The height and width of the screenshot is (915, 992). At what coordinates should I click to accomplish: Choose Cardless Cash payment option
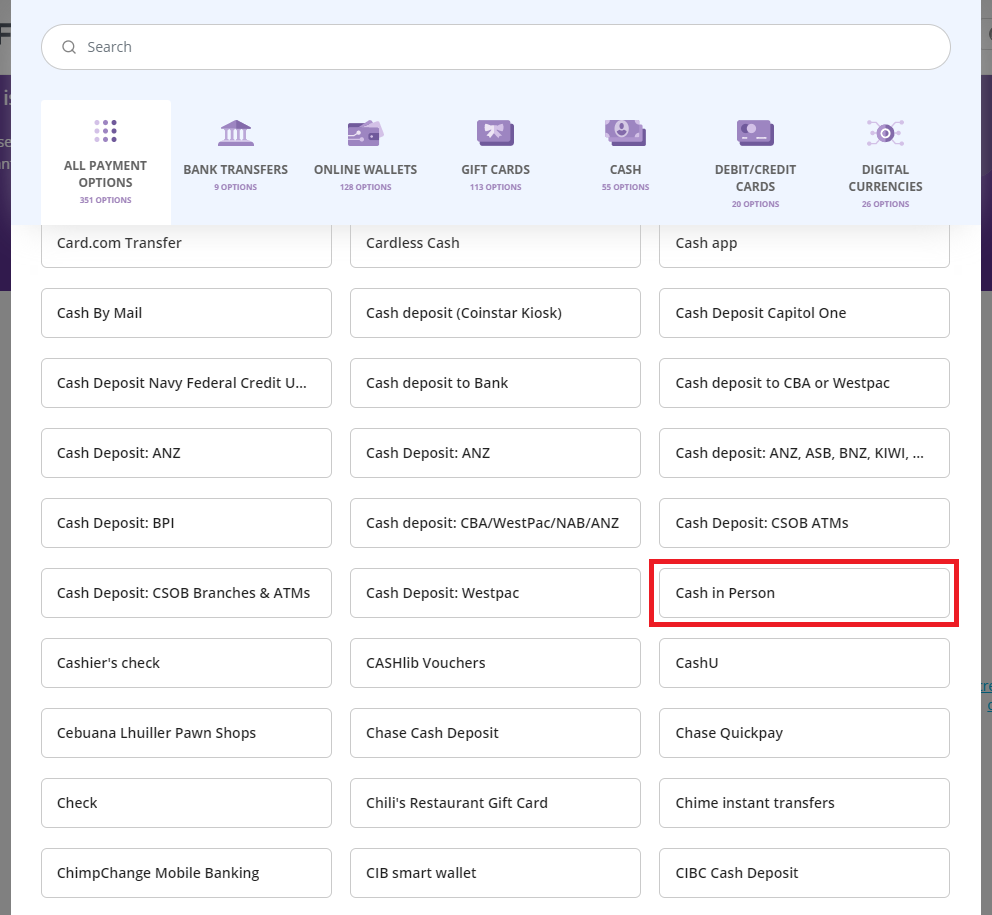(x=495, y=244)
